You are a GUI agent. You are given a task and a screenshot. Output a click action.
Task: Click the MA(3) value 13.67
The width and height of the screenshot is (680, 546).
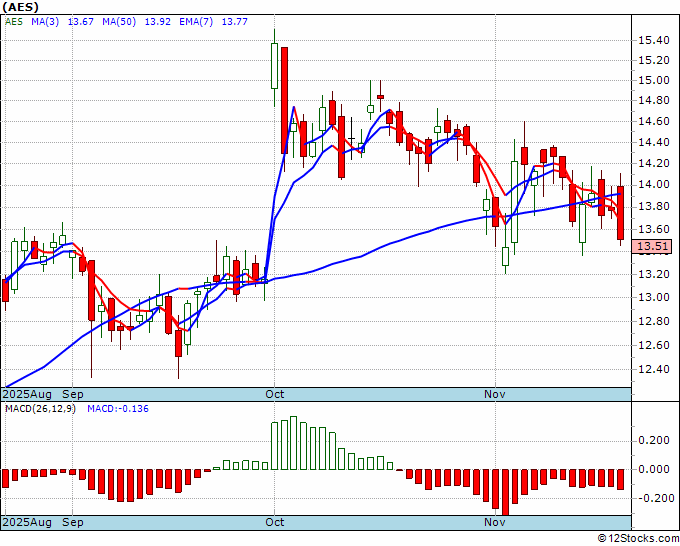[81, 21]
